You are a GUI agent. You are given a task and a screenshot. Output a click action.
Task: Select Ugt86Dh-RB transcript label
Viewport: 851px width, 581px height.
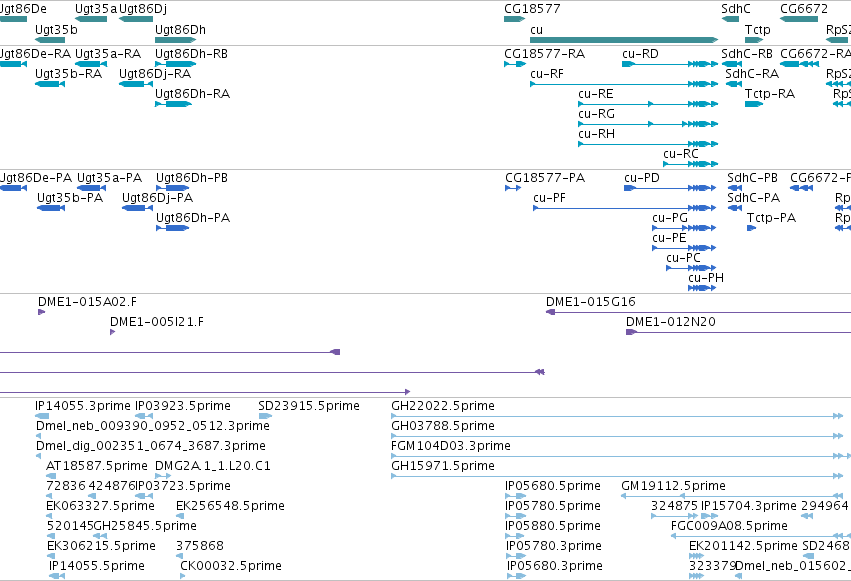click(x=192, y=54)
